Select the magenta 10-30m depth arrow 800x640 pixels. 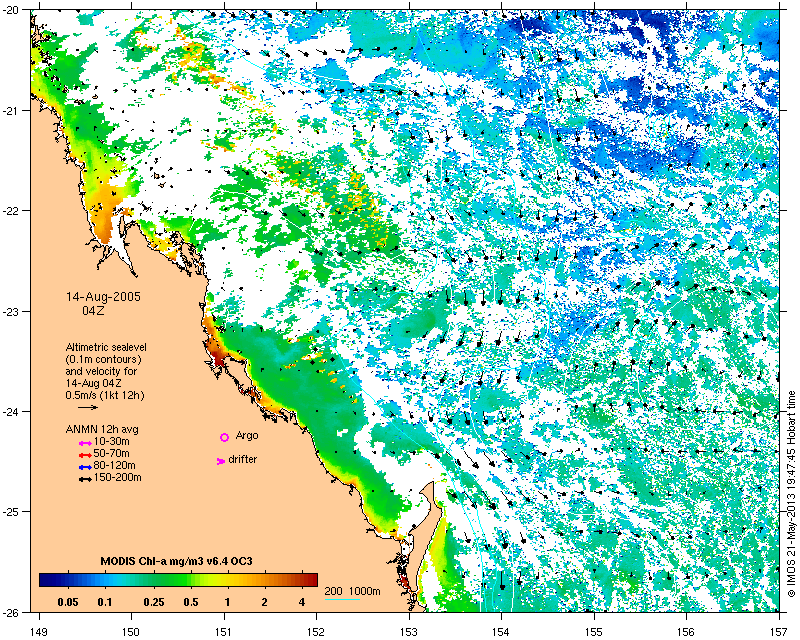coord(85,444)
